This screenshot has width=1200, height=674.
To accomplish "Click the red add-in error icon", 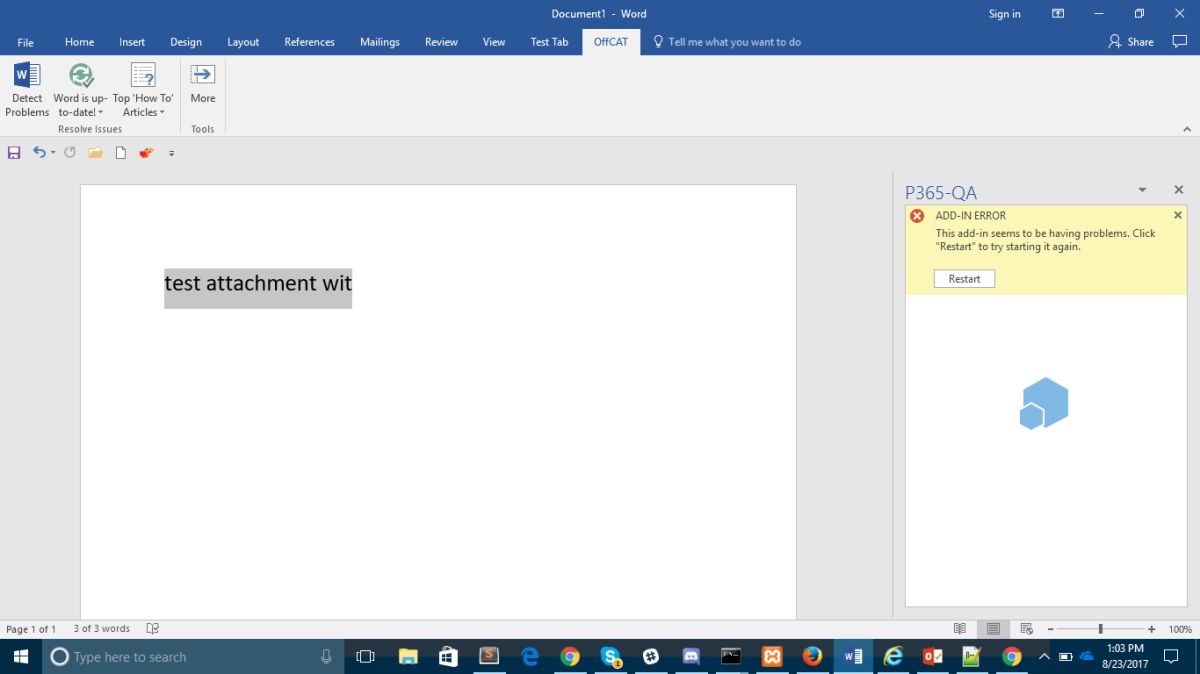I will coord(917,216).
